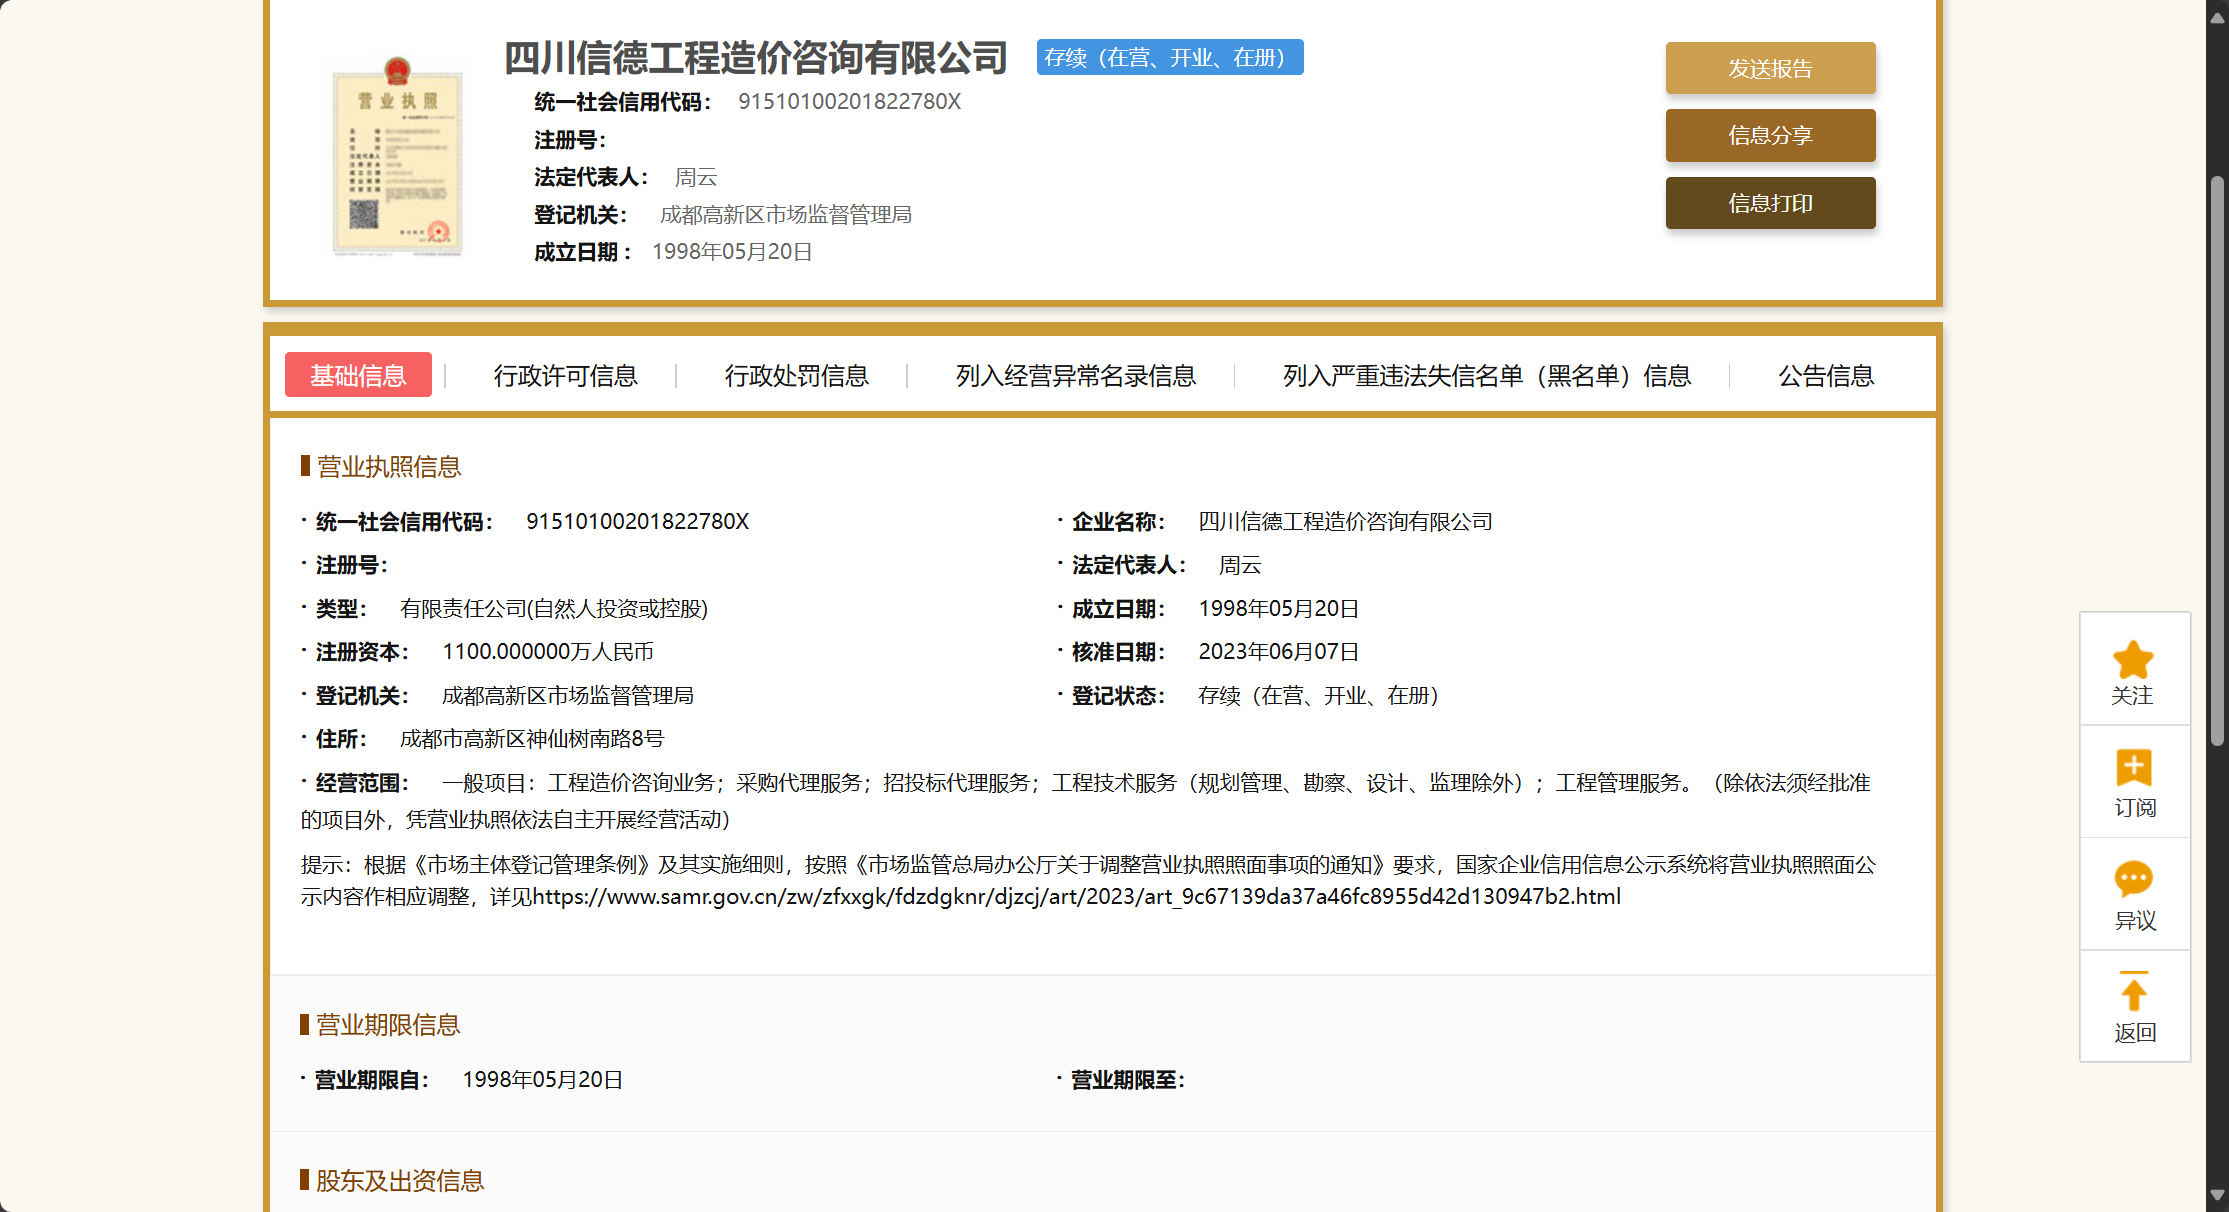Switch to the 公告信息 tab

[x=1825, y=376]
